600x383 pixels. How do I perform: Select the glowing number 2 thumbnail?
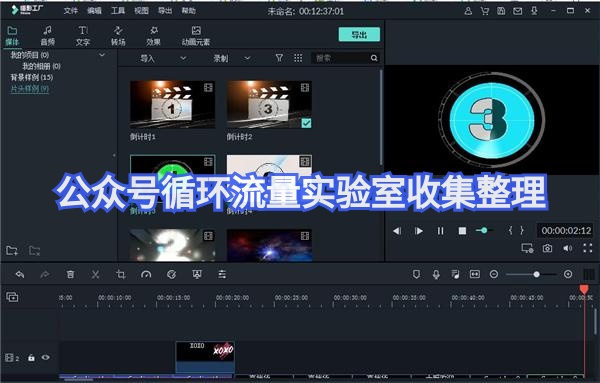click(x=173, y=245)
